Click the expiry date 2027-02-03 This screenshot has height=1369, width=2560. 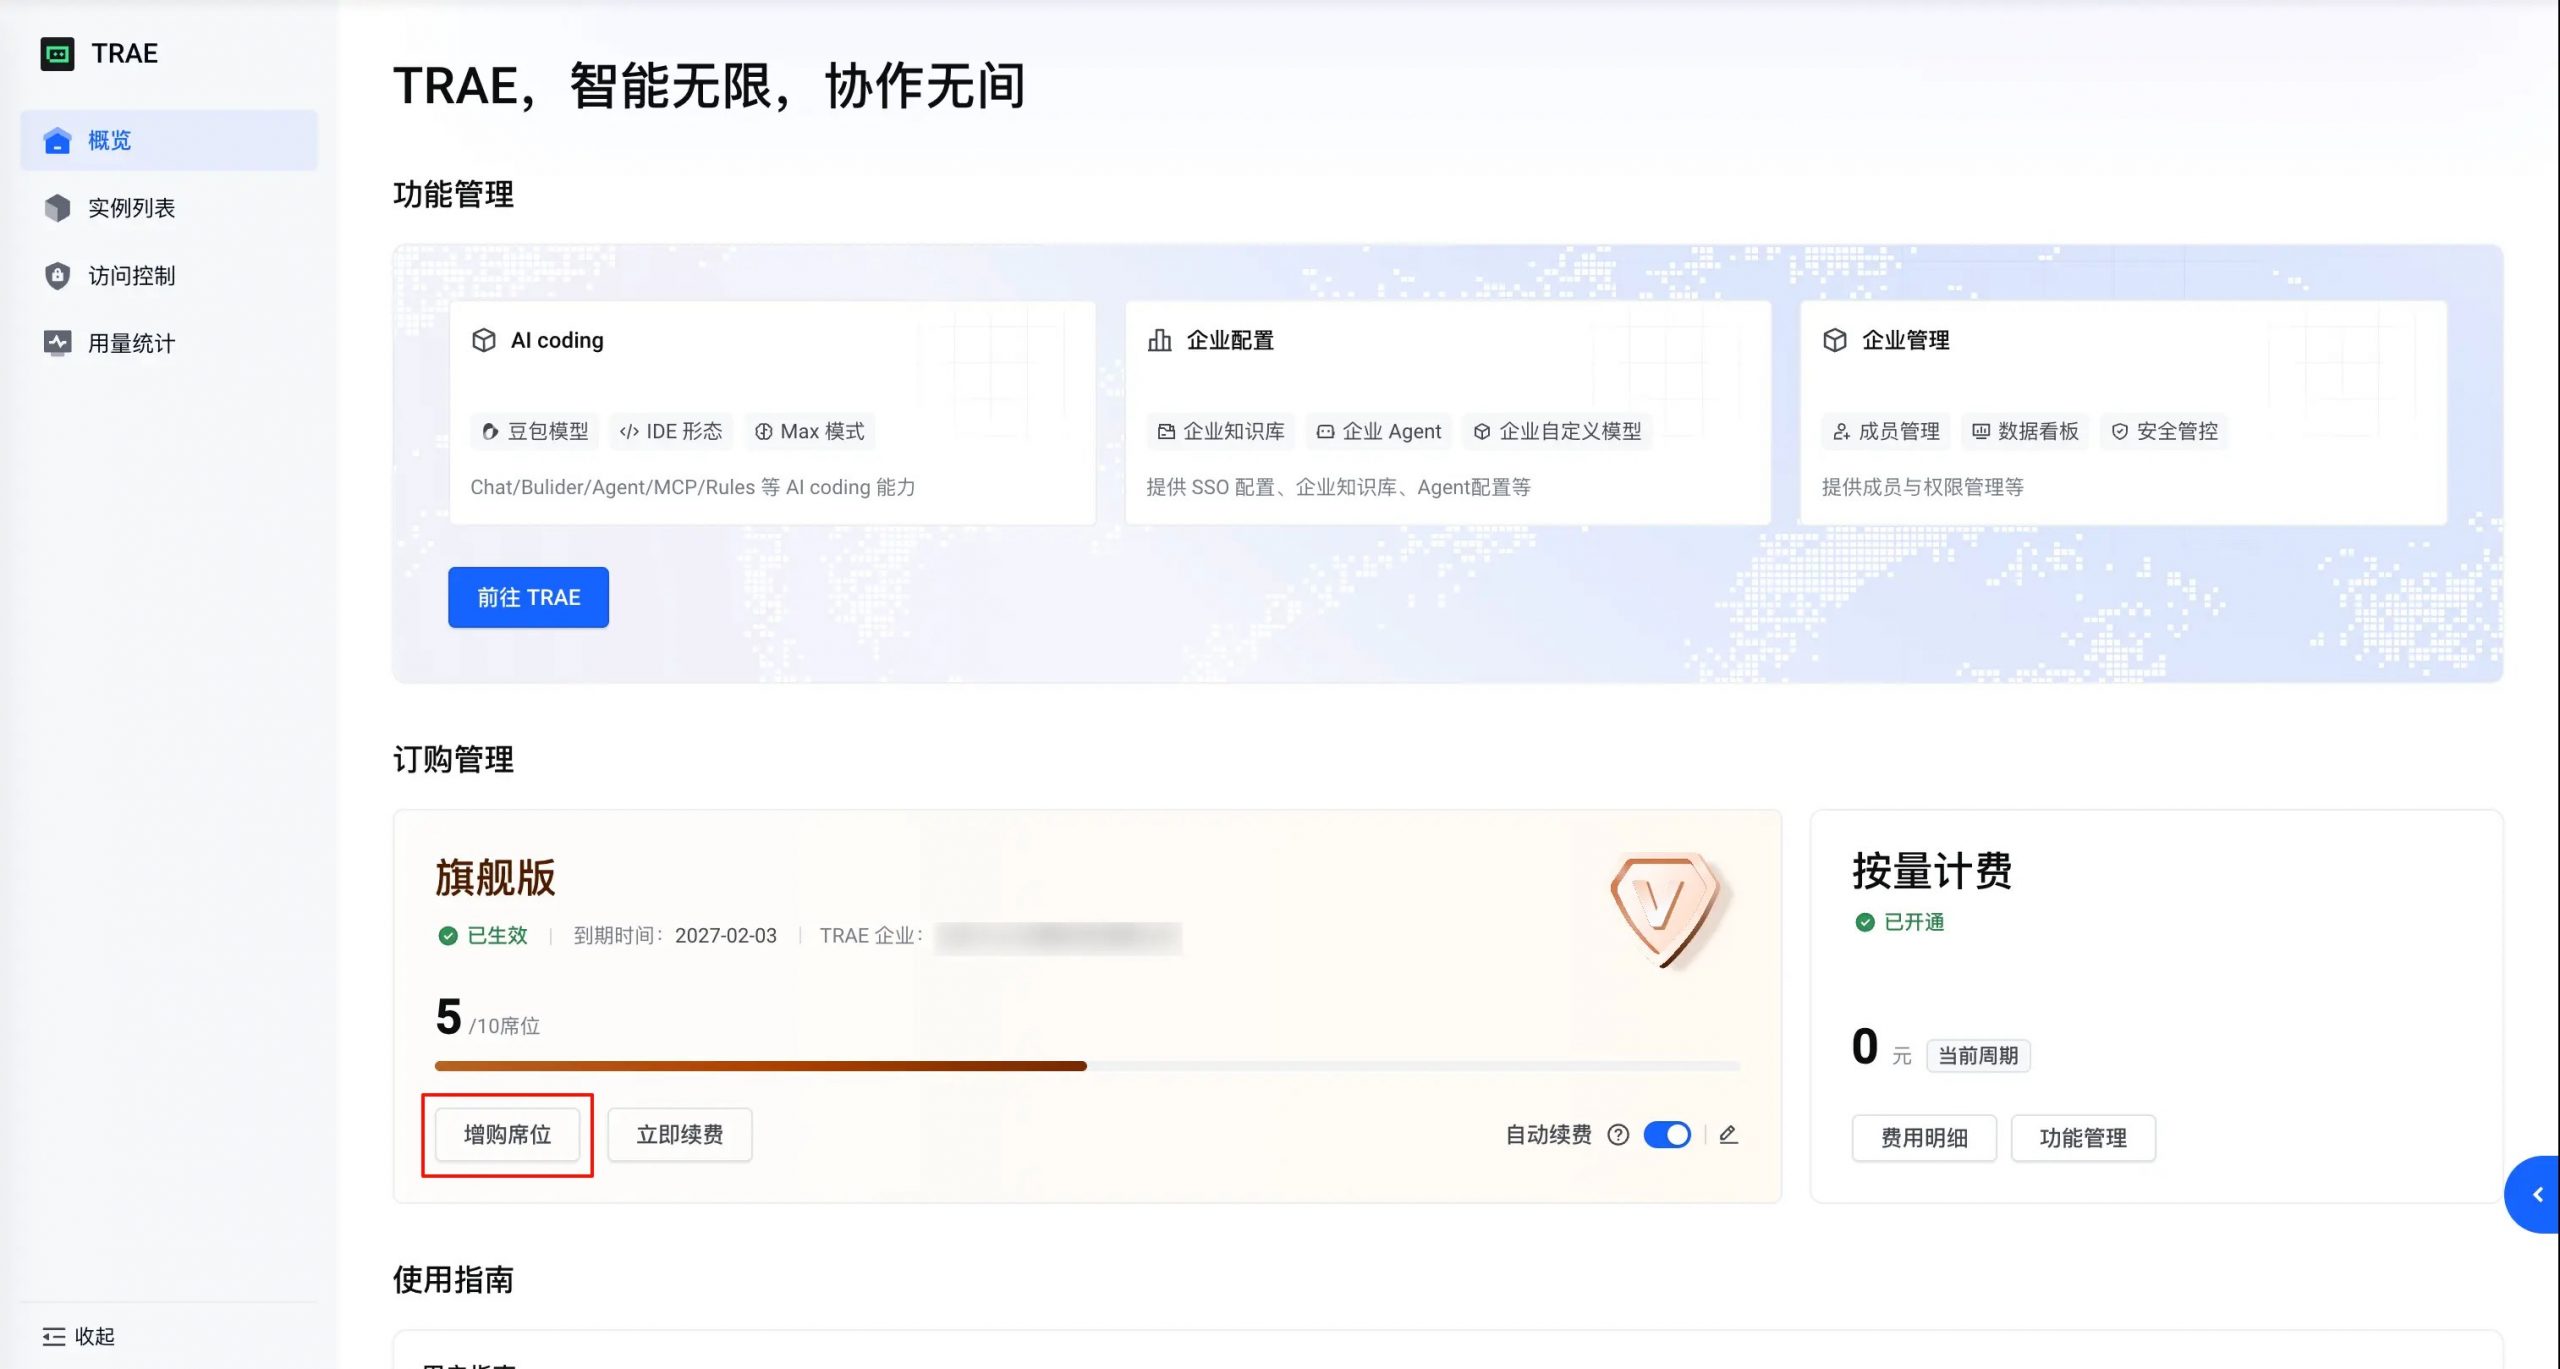point(725,936)
